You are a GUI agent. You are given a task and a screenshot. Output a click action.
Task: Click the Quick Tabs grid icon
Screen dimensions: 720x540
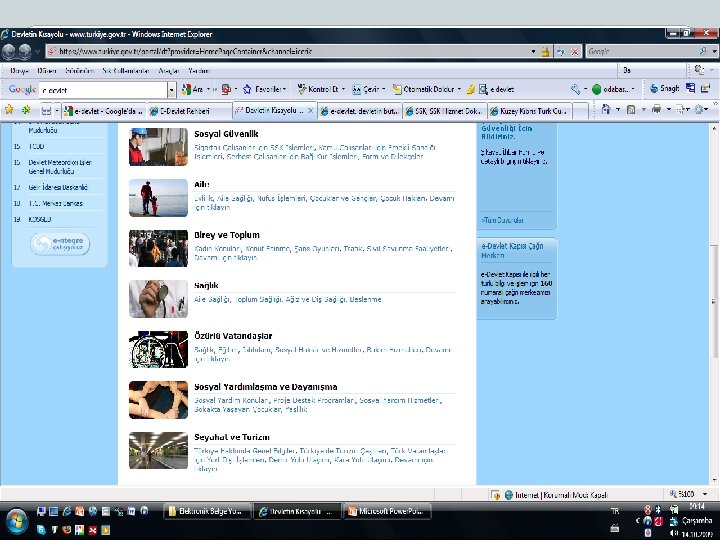click(x=46, y=111)
